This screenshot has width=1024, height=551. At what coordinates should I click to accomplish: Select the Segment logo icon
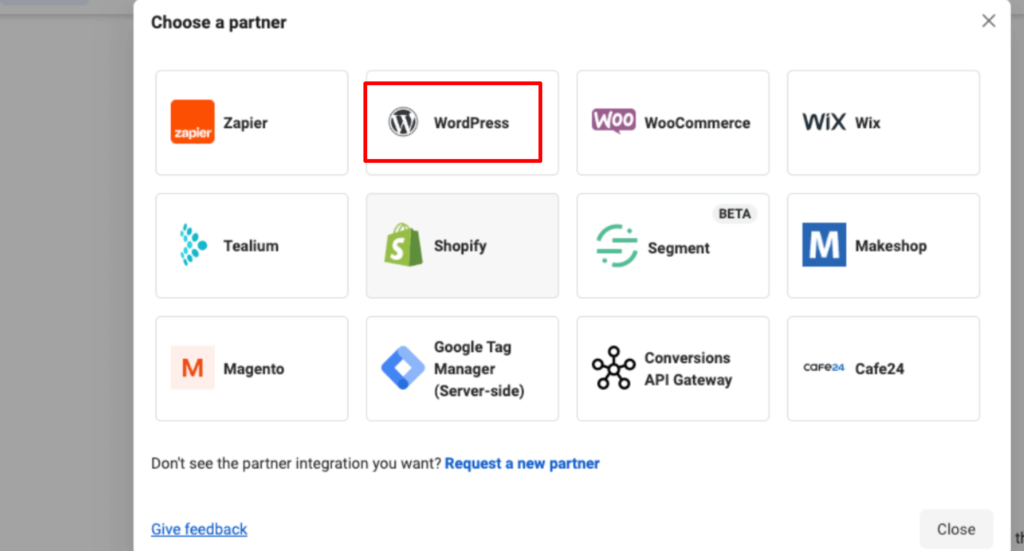click(616, 246)
